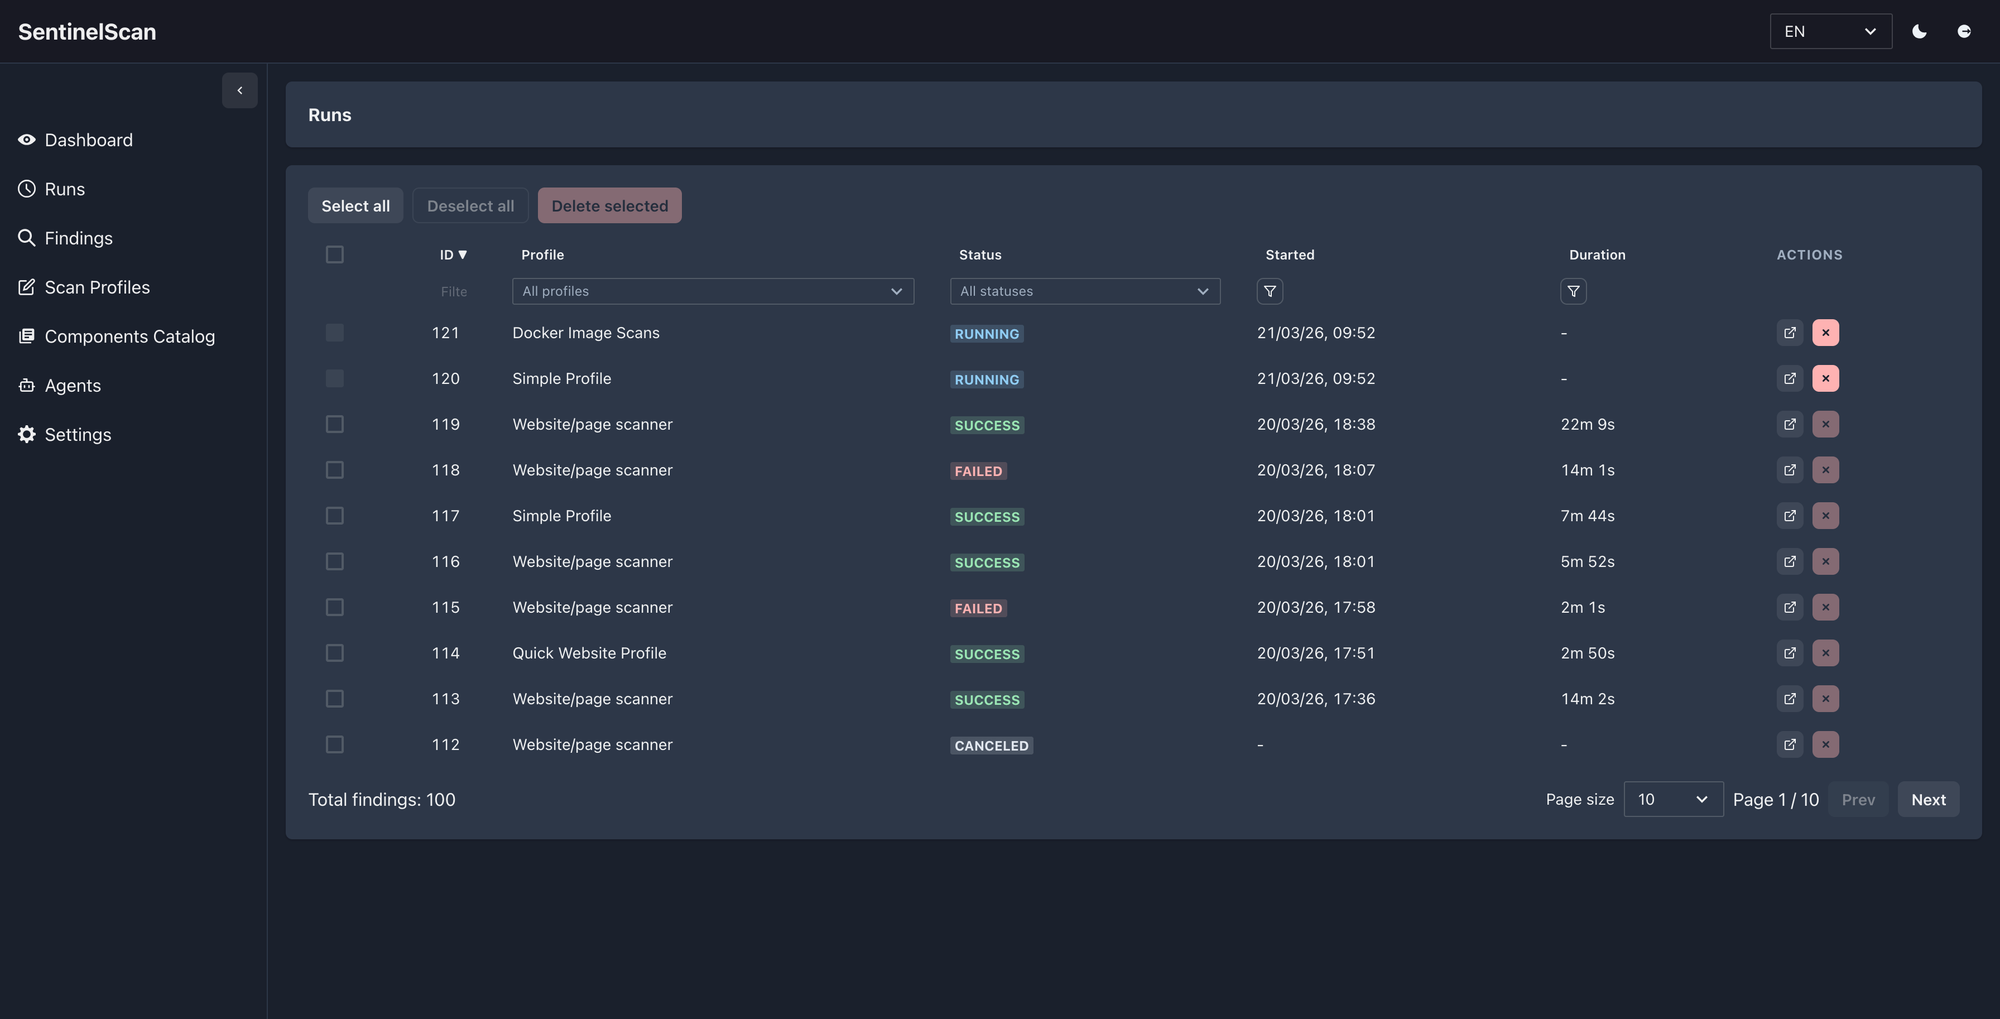Change the page size dropdown
Viewport: 2000px width, 1019px height.
1672,799
